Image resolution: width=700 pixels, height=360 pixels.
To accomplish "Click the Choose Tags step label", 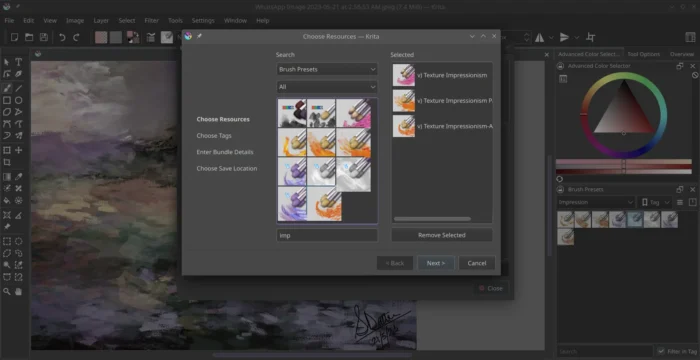I will click(214, 136).
